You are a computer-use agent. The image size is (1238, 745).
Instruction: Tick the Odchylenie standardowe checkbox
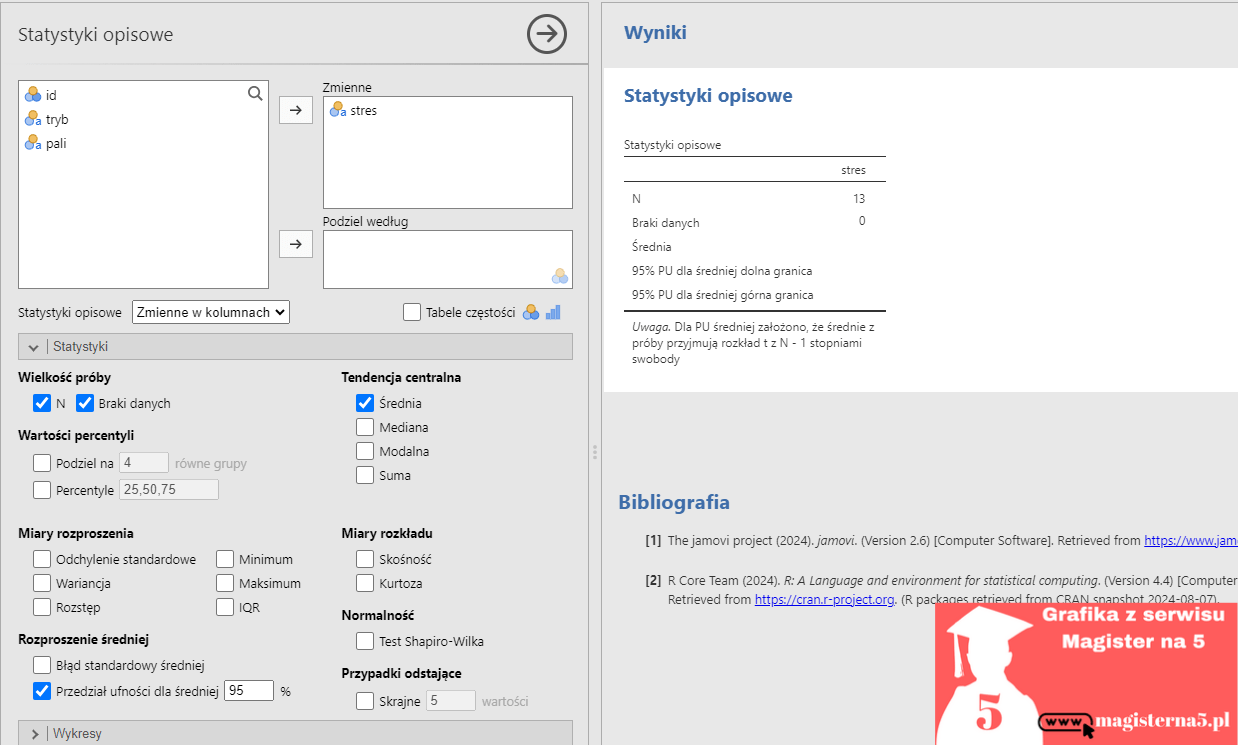click(42, 559)
